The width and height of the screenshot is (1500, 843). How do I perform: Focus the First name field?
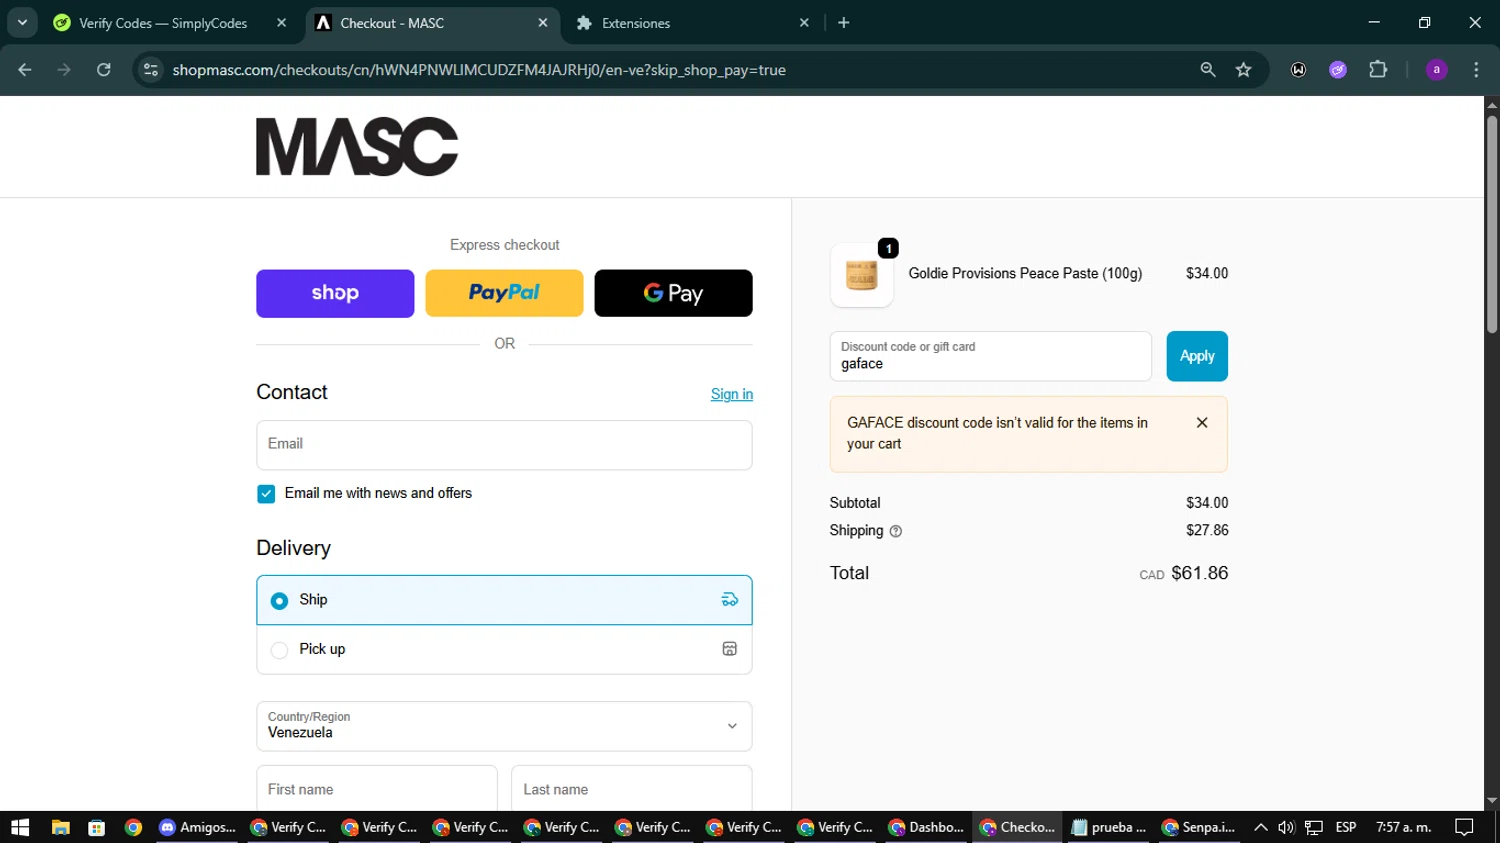pos(377,789)
